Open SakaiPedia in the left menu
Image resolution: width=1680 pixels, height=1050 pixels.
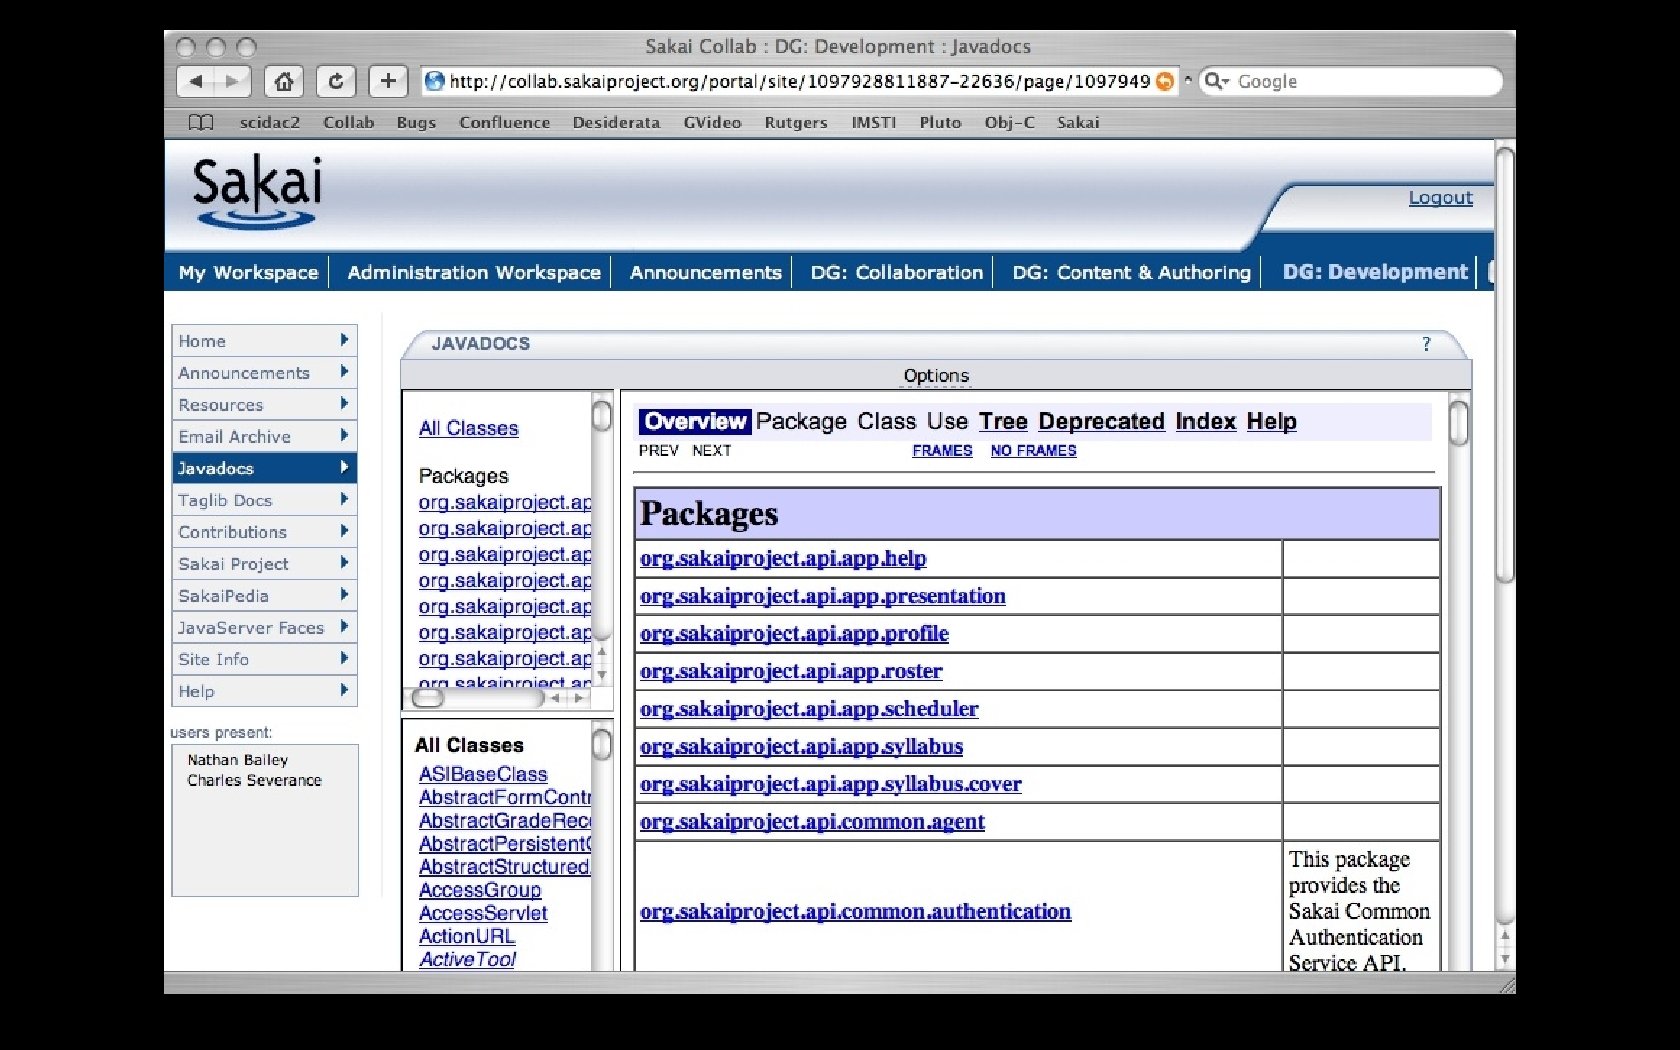(x=264, y=596)
